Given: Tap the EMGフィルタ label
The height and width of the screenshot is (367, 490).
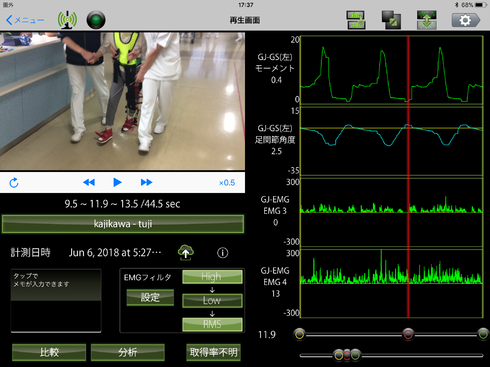Looking at the screenshot, I should click(147, 277).
